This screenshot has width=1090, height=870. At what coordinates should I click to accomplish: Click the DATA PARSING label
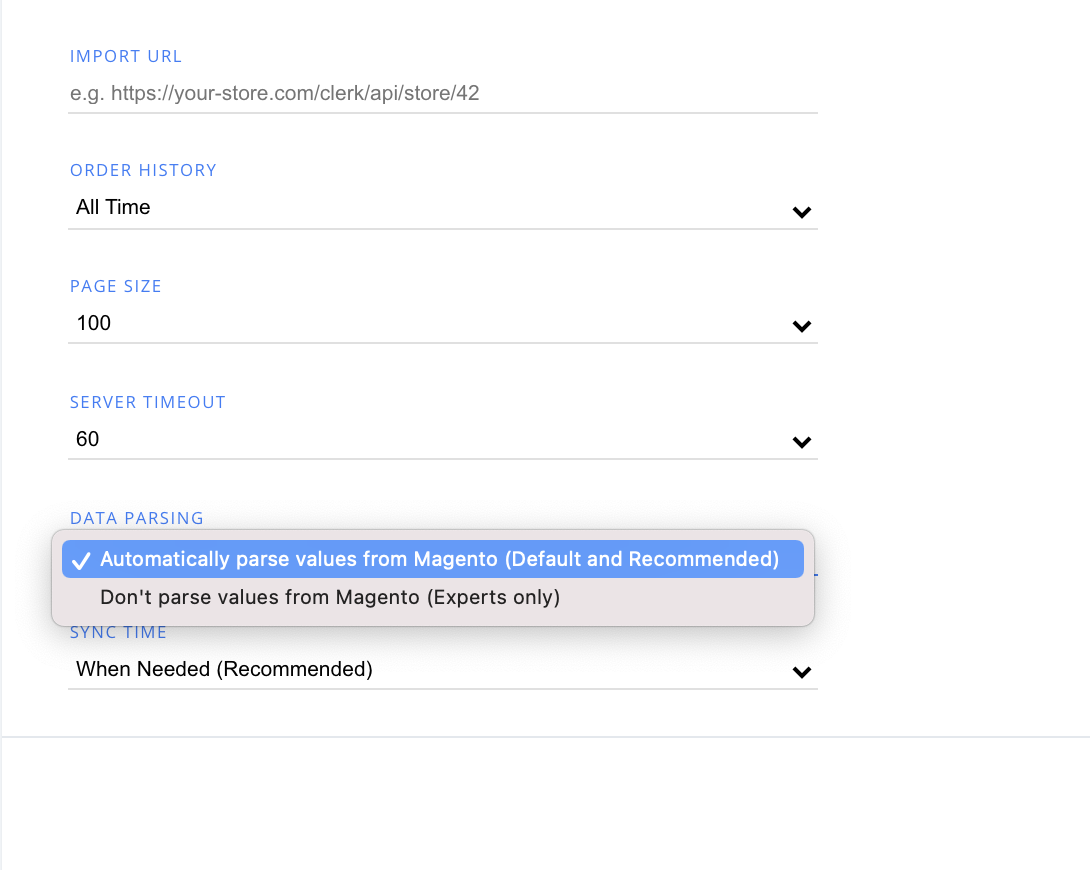click(137, 518)
